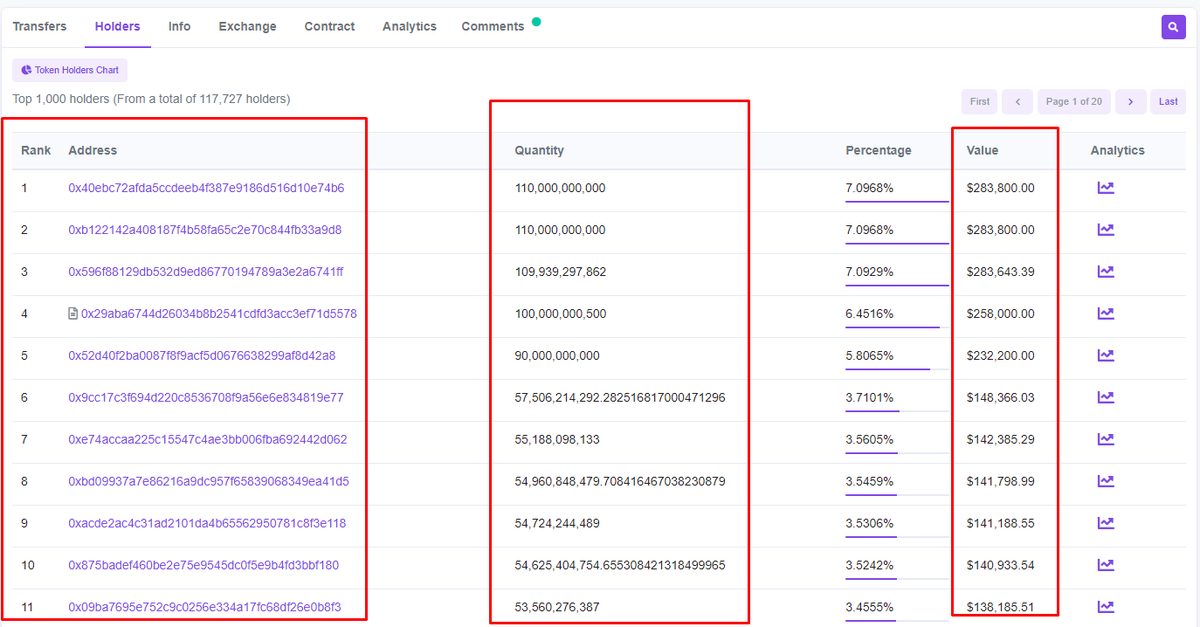Screen dimensions: 1200x627
Task: Click the total holders count text
Action: [151, 99]
